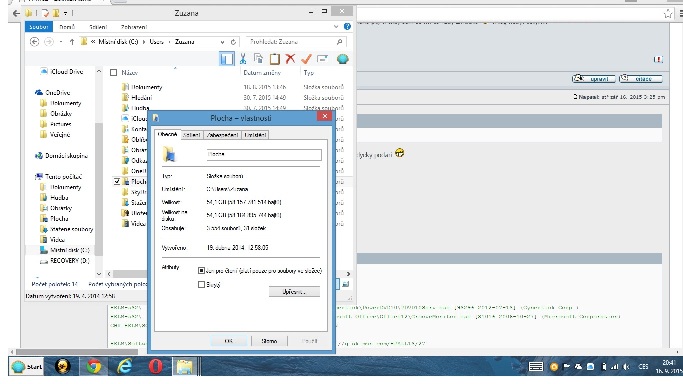The width and height of the screenshot is (683, 384).
Task: Open the Domů ribbon tab
Action: point(68,27)
